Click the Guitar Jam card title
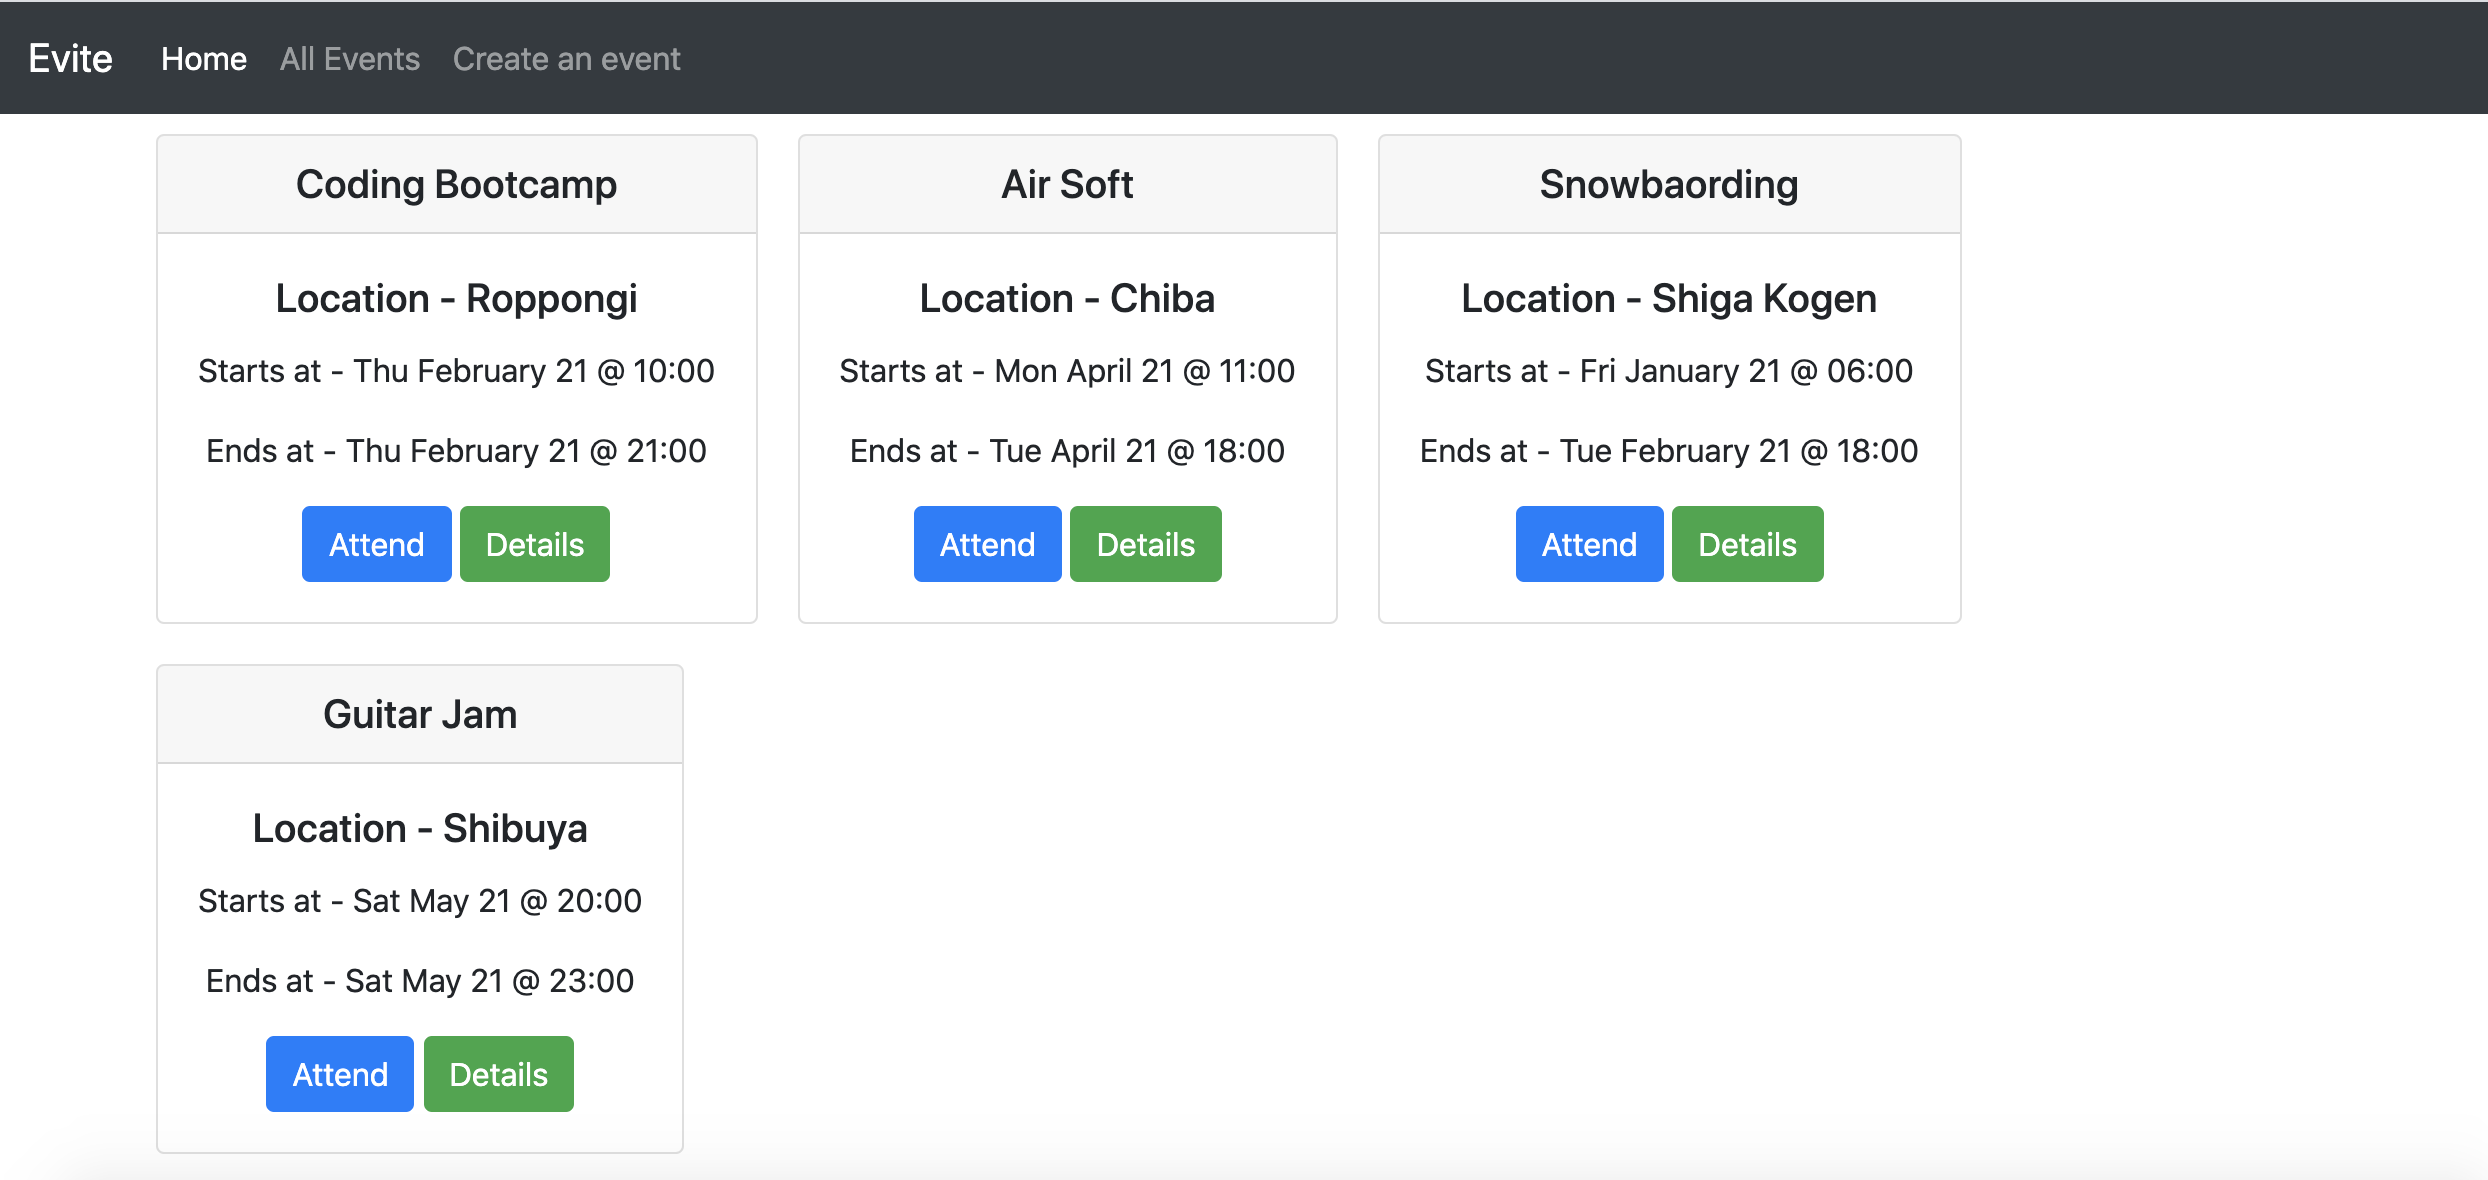The height and width of the screenshot is (1180, 2488). [x=420, y=715]
